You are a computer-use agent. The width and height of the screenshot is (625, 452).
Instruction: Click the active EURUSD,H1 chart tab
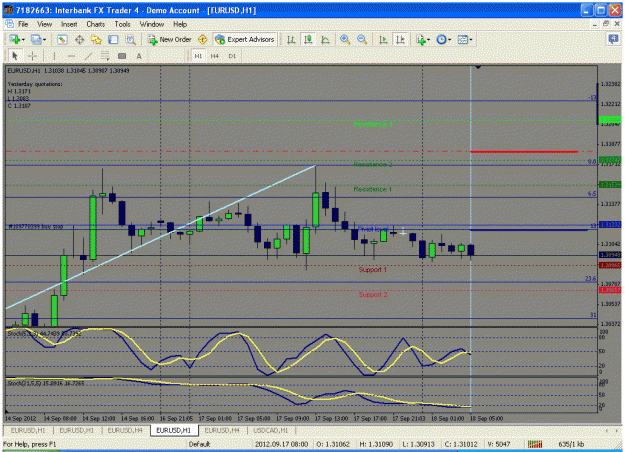pyautogui.click(x=173, y=430)
